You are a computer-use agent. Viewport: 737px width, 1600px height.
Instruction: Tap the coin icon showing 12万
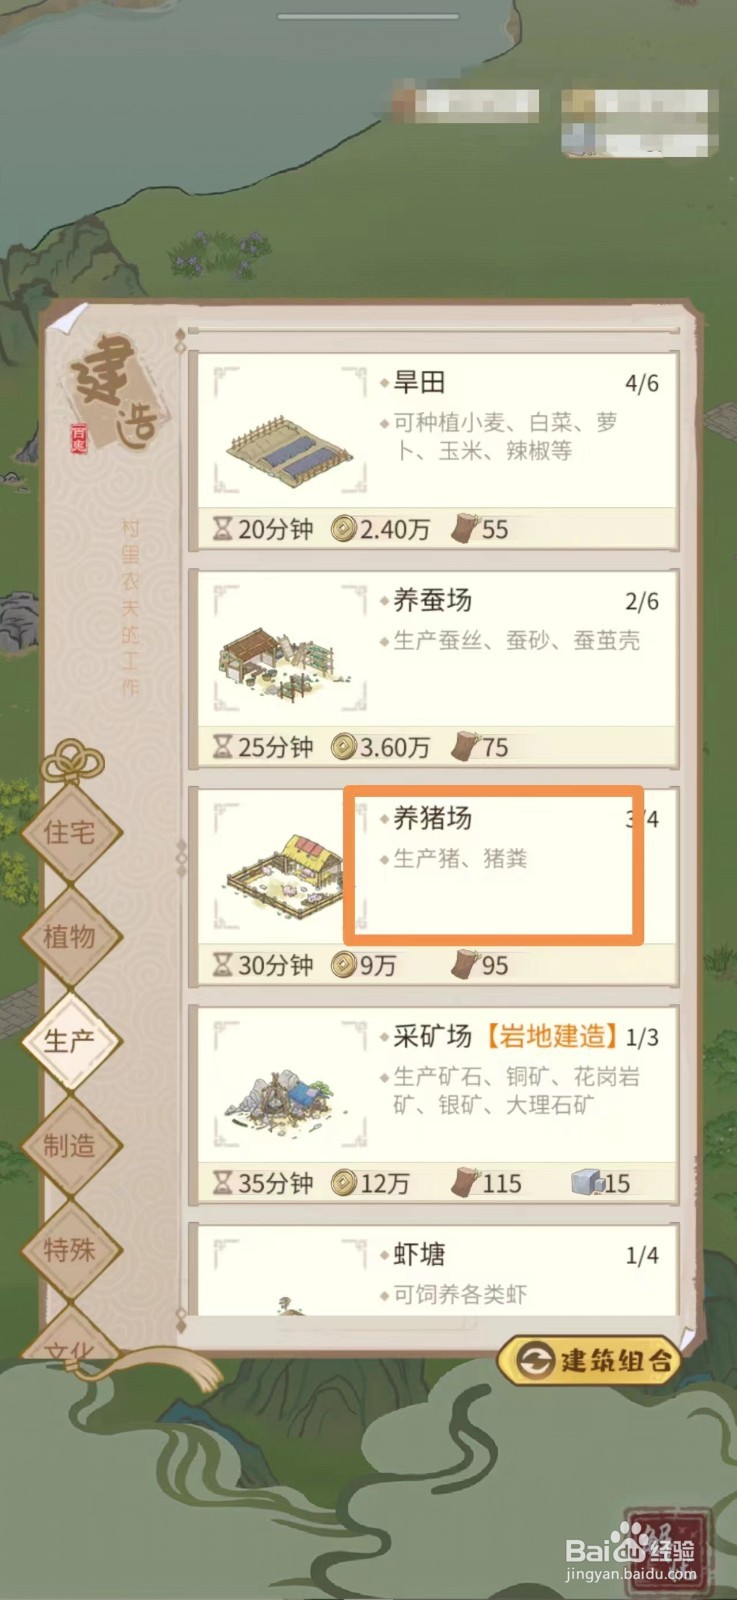344,1182
